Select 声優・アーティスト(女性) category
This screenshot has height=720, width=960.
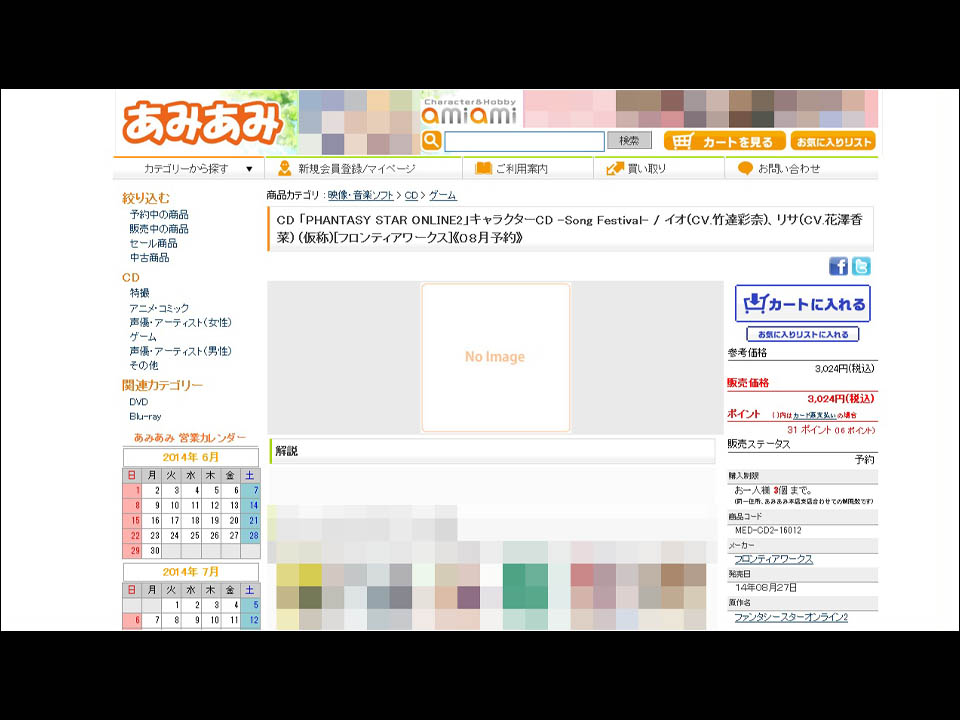[x=181, y=322]
